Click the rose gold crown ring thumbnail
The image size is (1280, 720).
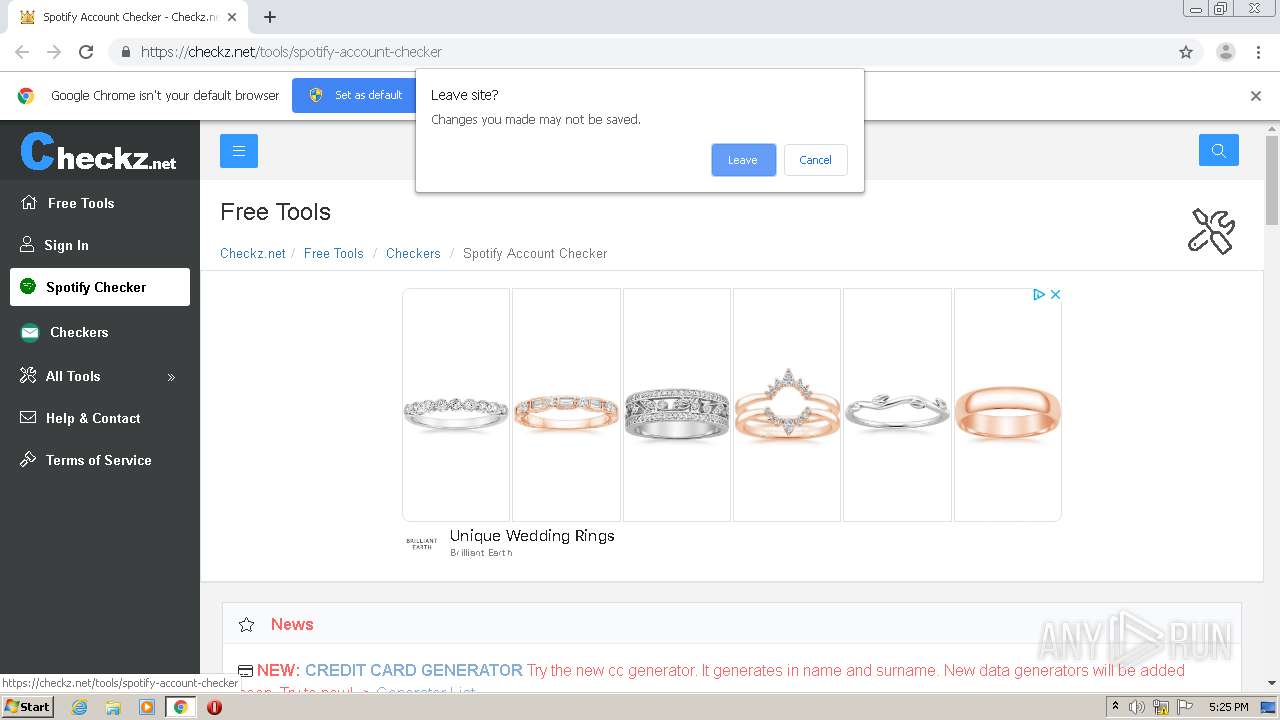coord(787,405)
